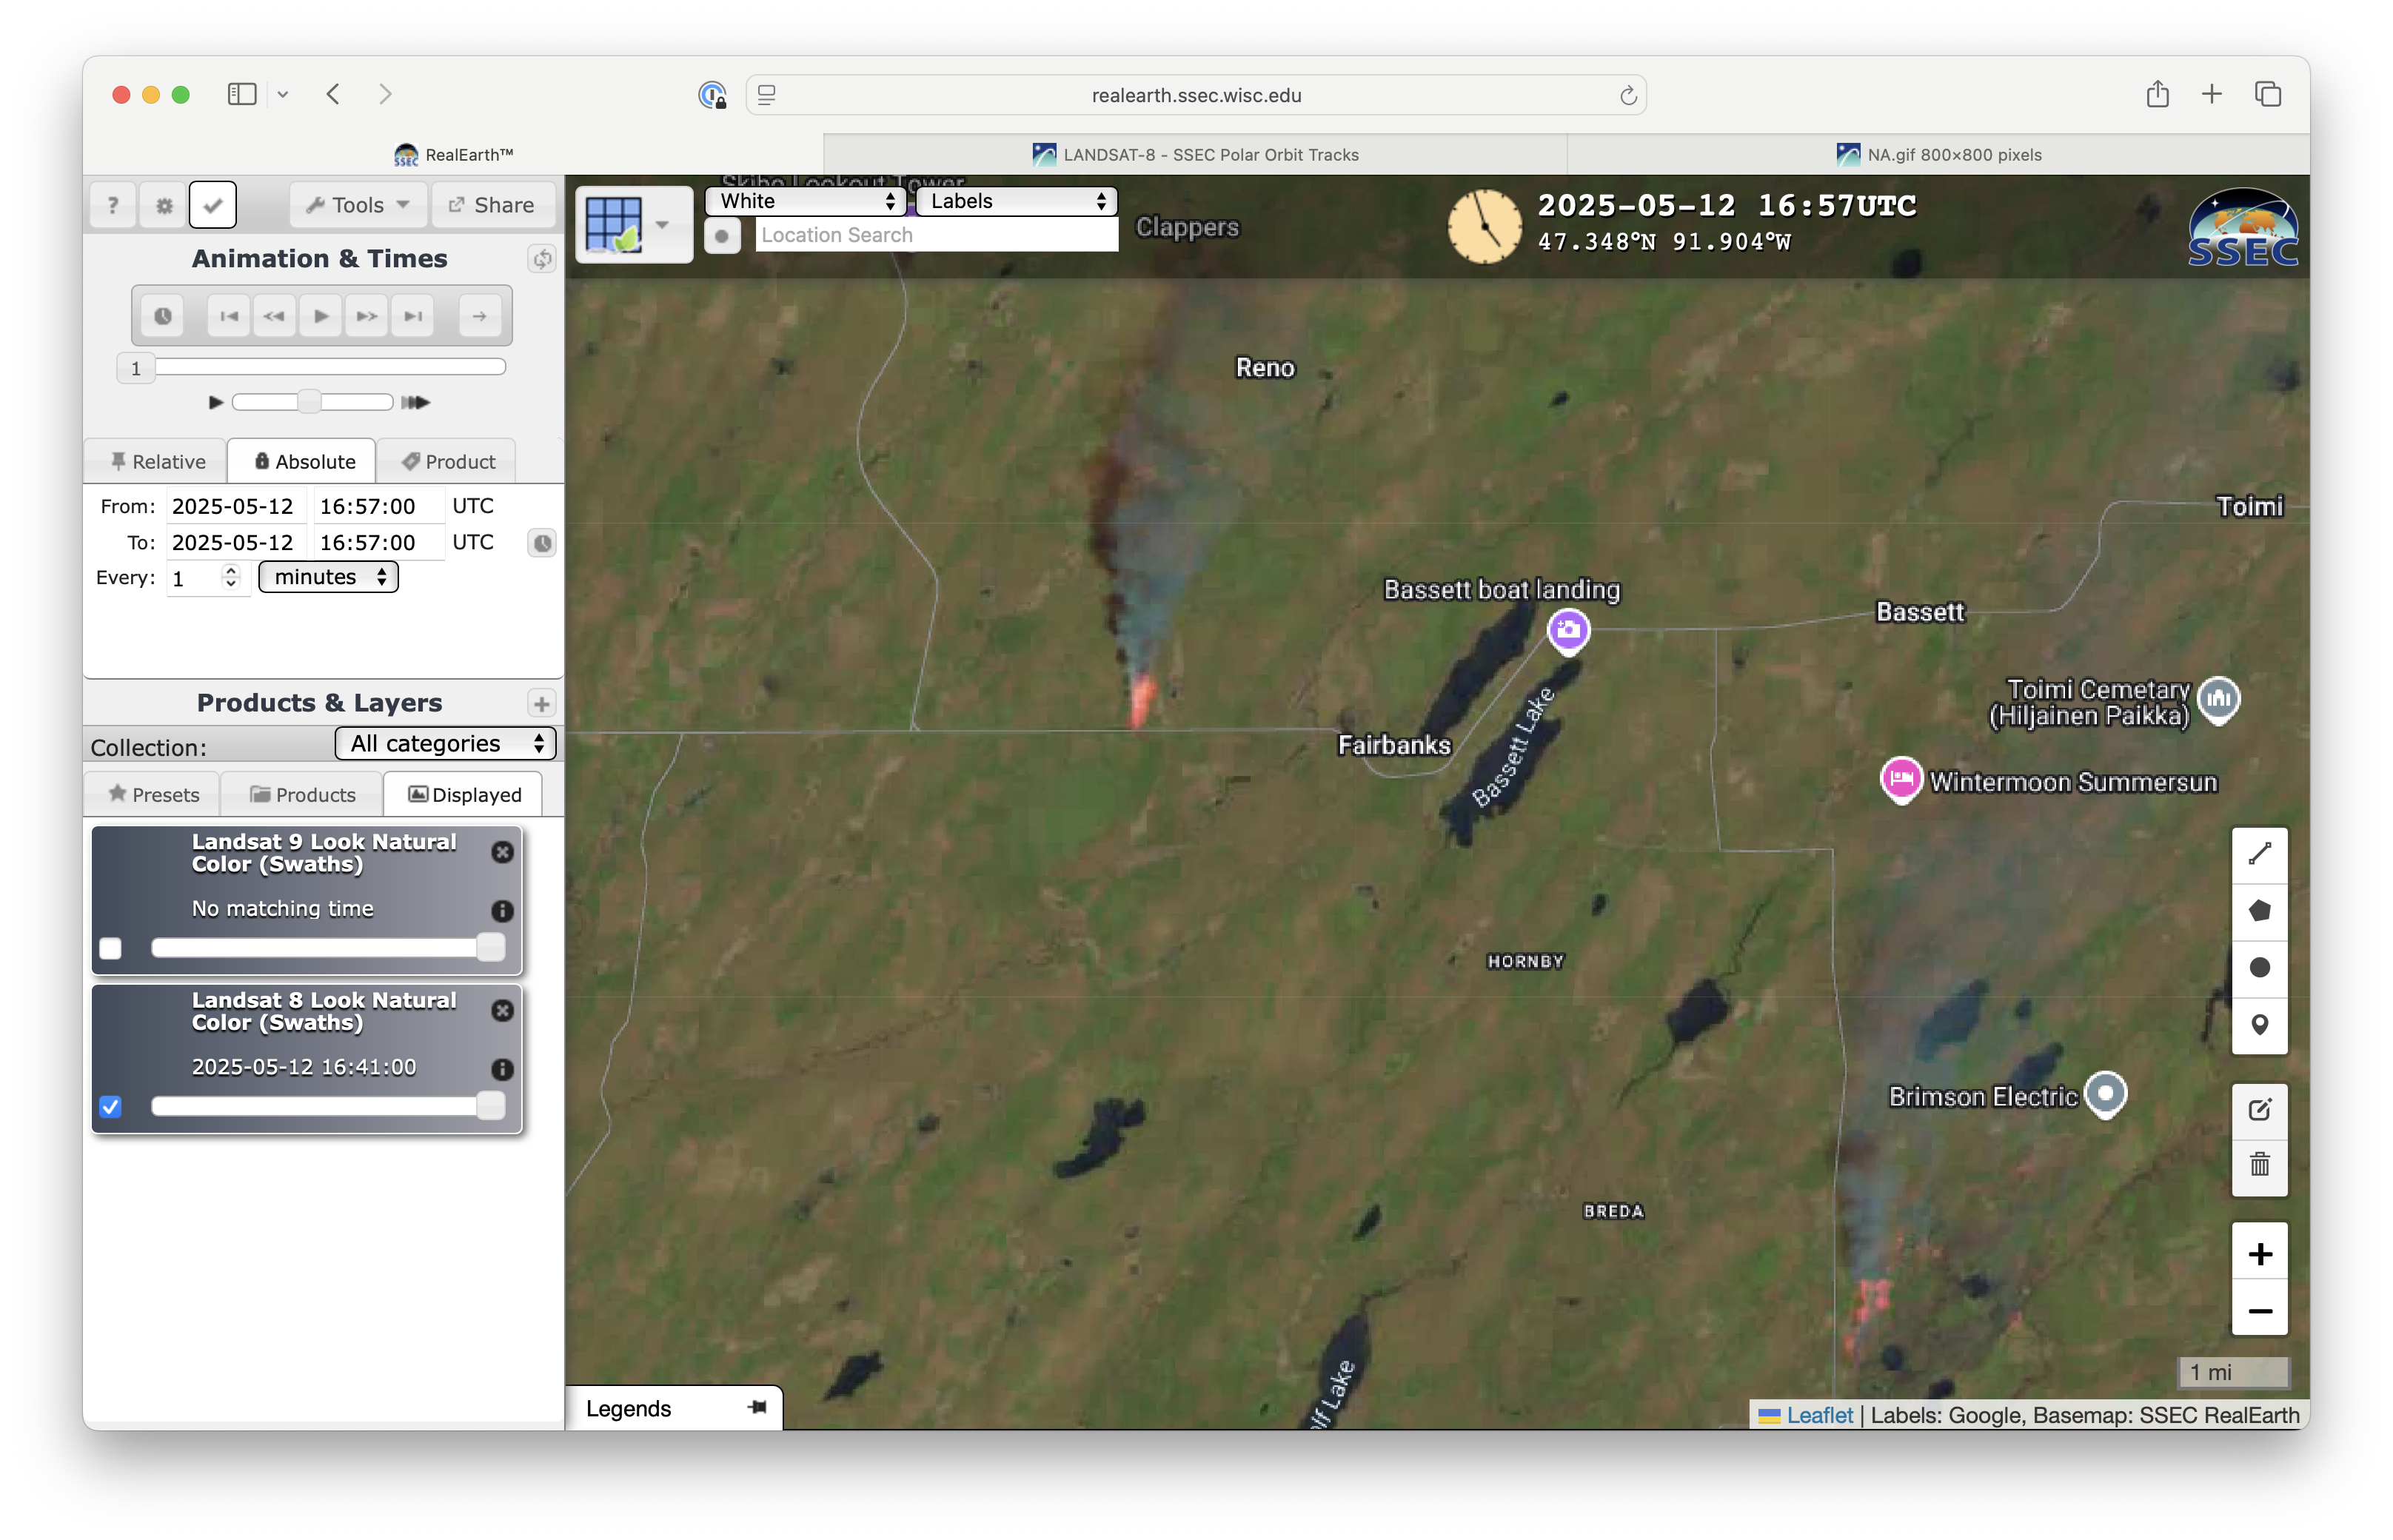Open the Labels overlay dropdown
The width and height of the screenshot is (2393, 1540).
click(x=1017, y=201)
